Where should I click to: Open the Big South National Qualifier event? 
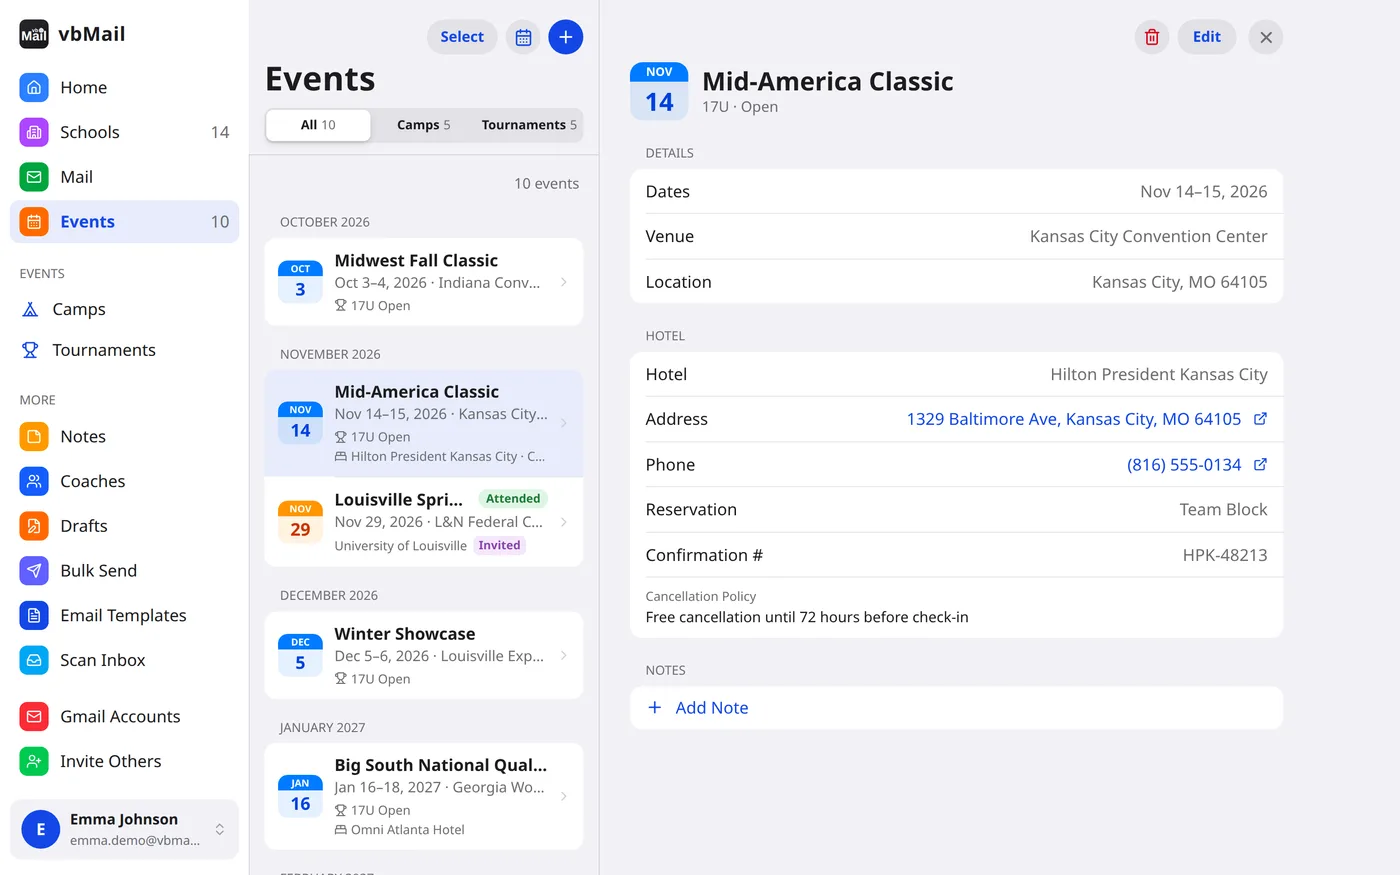tap(424, 796)
